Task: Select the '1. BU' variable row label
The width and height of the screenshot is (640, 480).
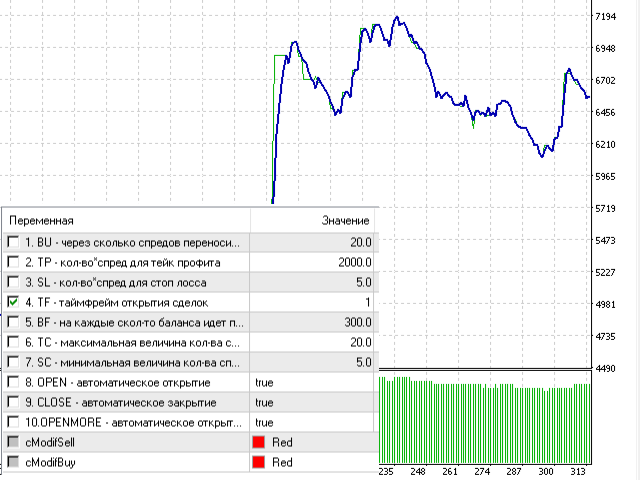Action: click(133, 243)
